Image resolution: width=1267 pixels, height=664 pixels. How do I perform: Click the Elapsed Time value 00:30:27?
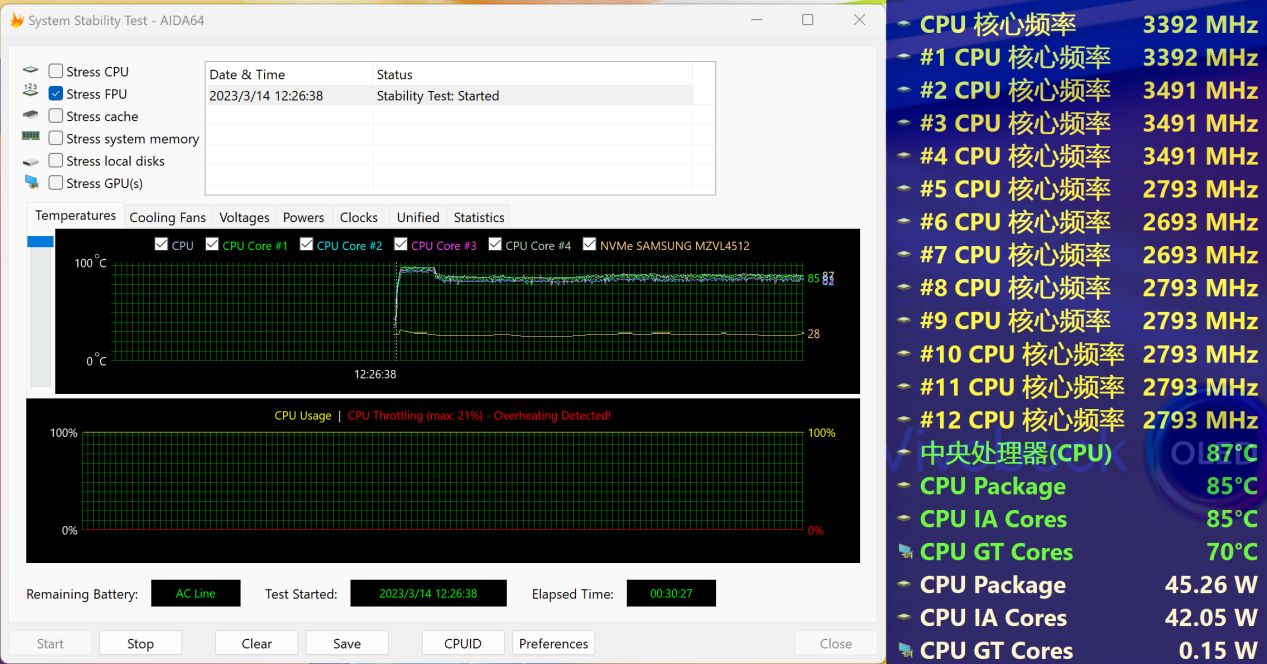tap(671, 593)
